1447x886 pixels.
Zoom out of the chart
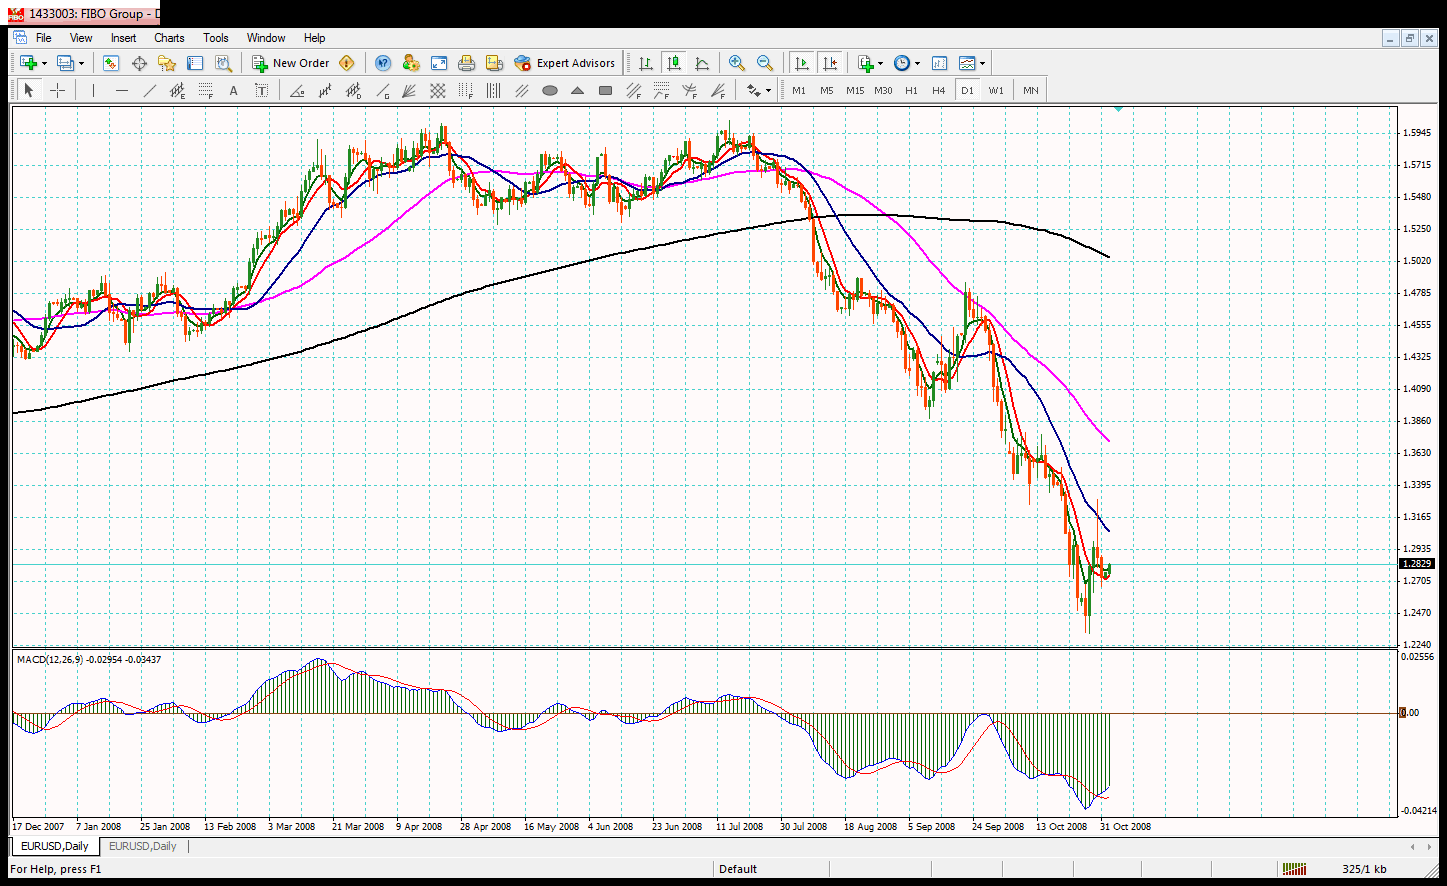click(x=765, y=63)
